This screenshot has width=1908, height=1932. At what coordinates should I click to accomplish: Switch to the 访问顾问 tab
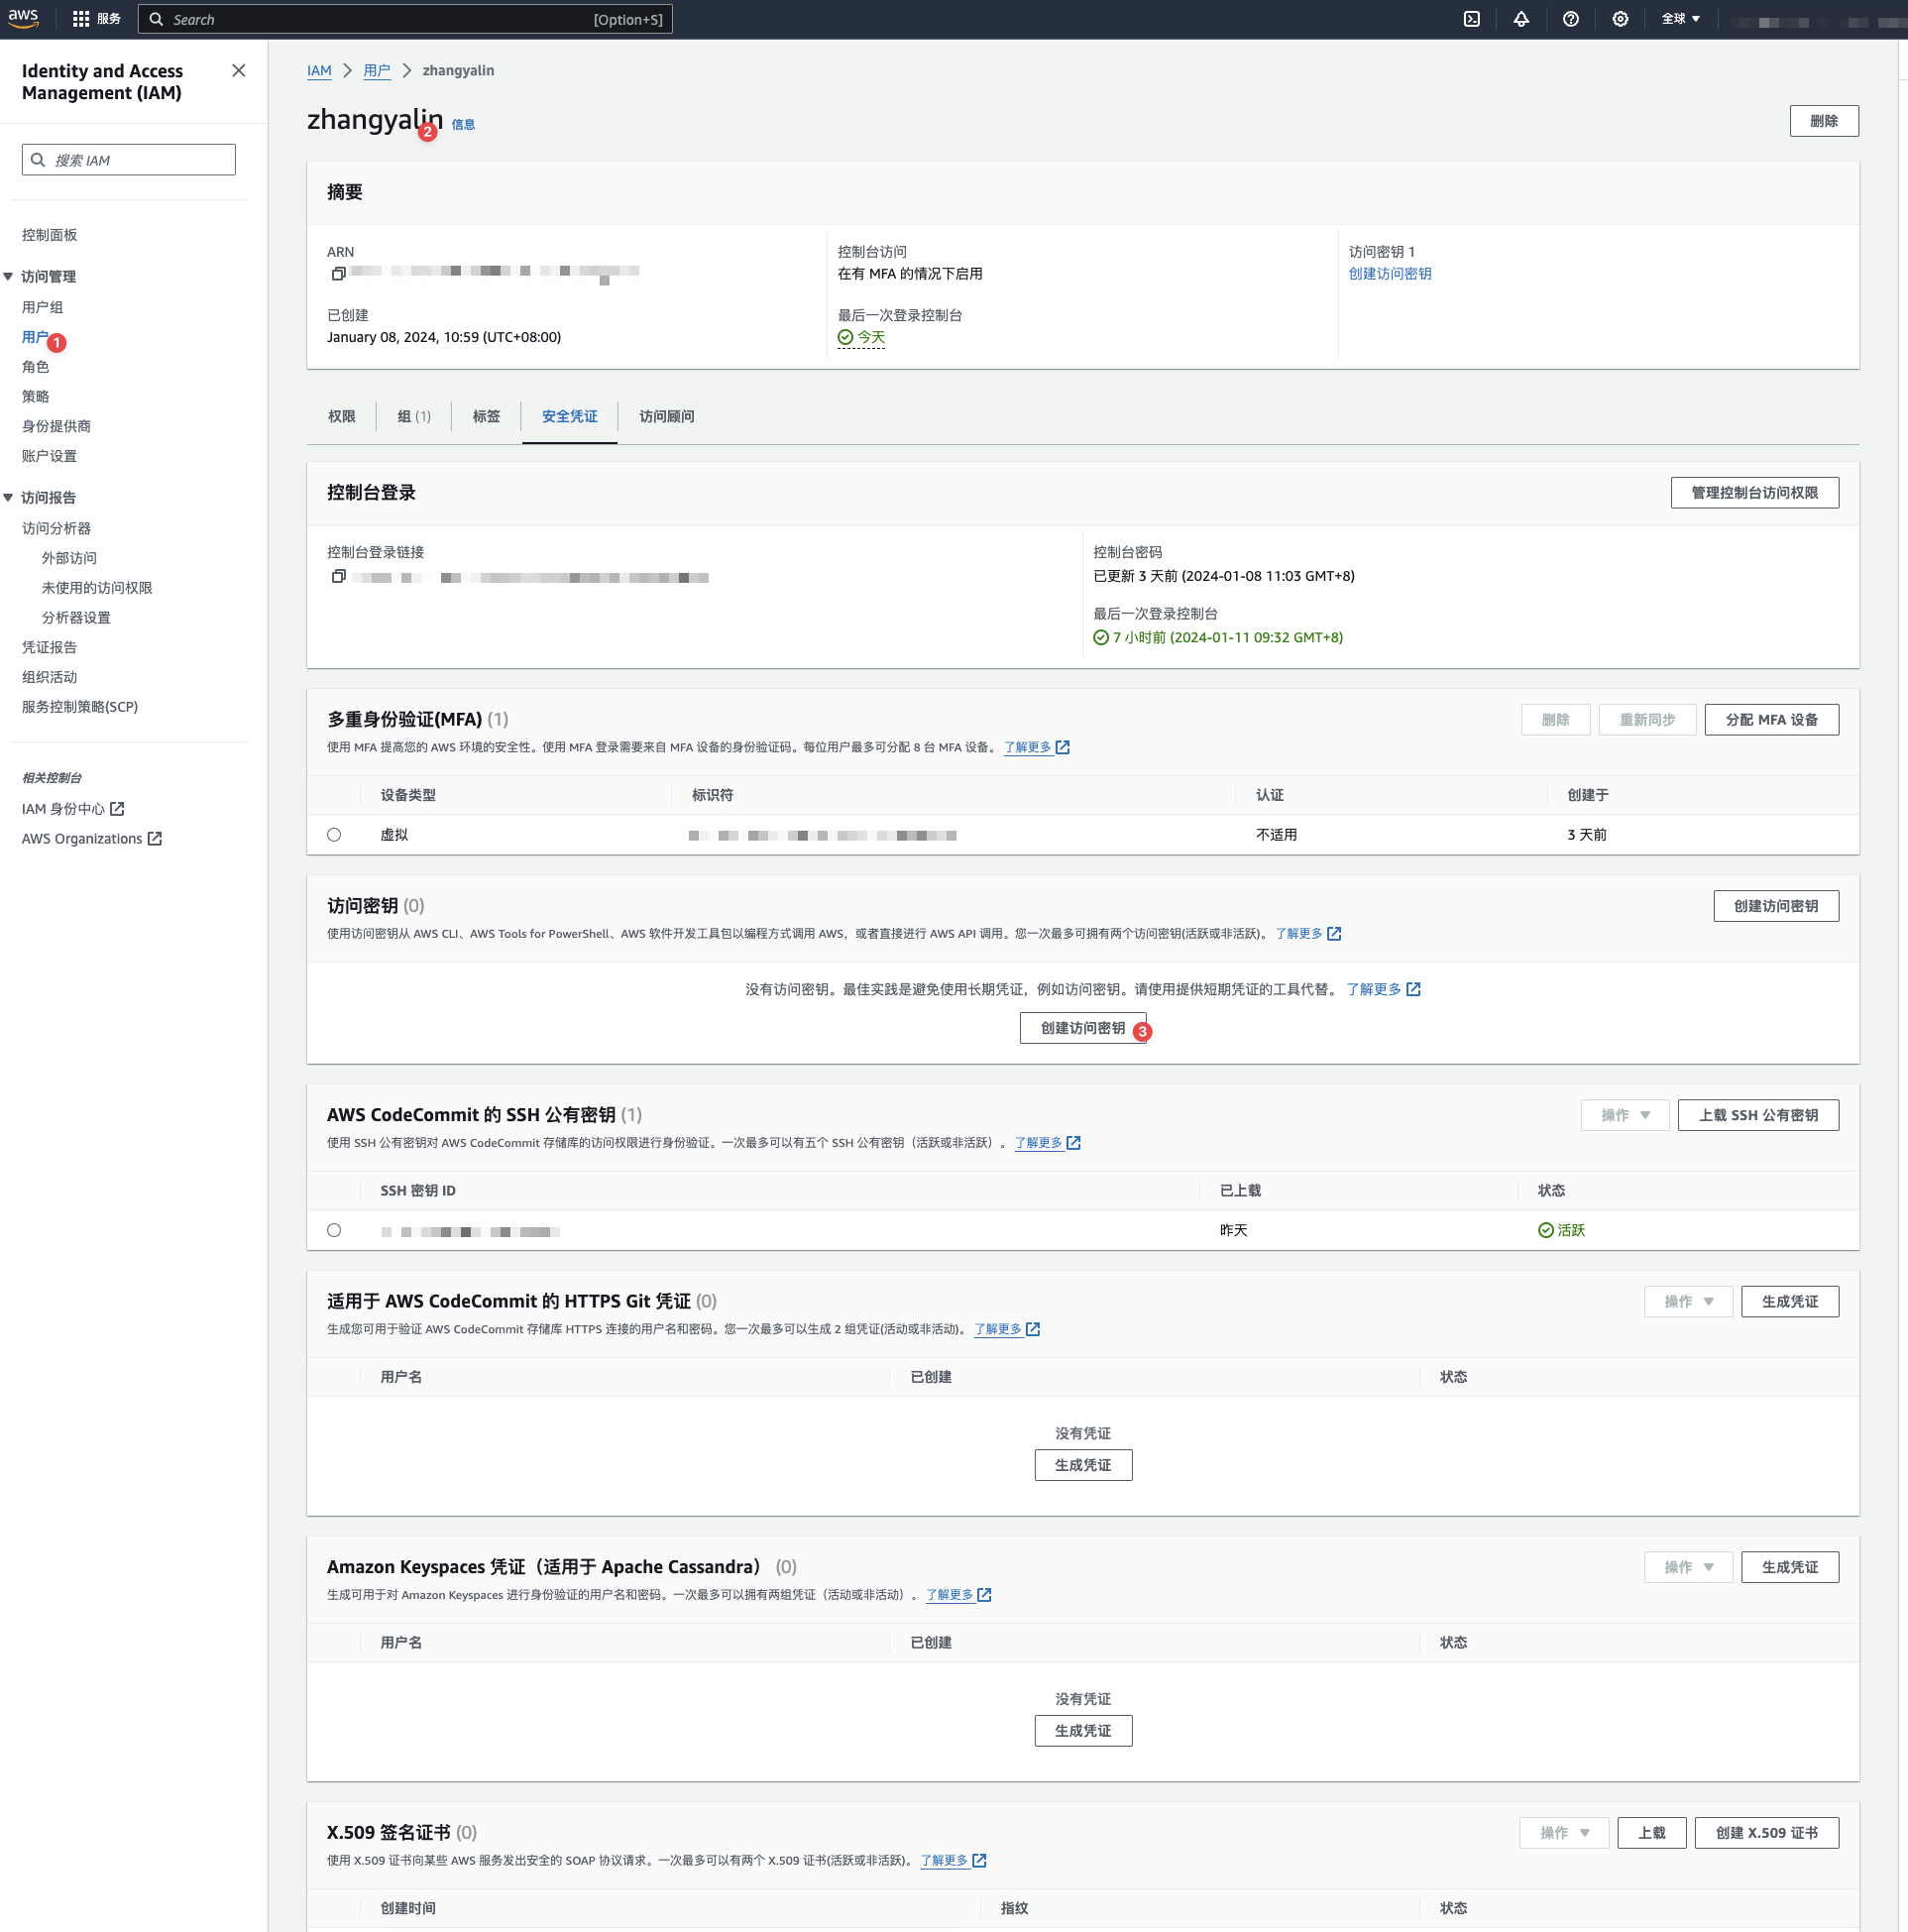667,416
